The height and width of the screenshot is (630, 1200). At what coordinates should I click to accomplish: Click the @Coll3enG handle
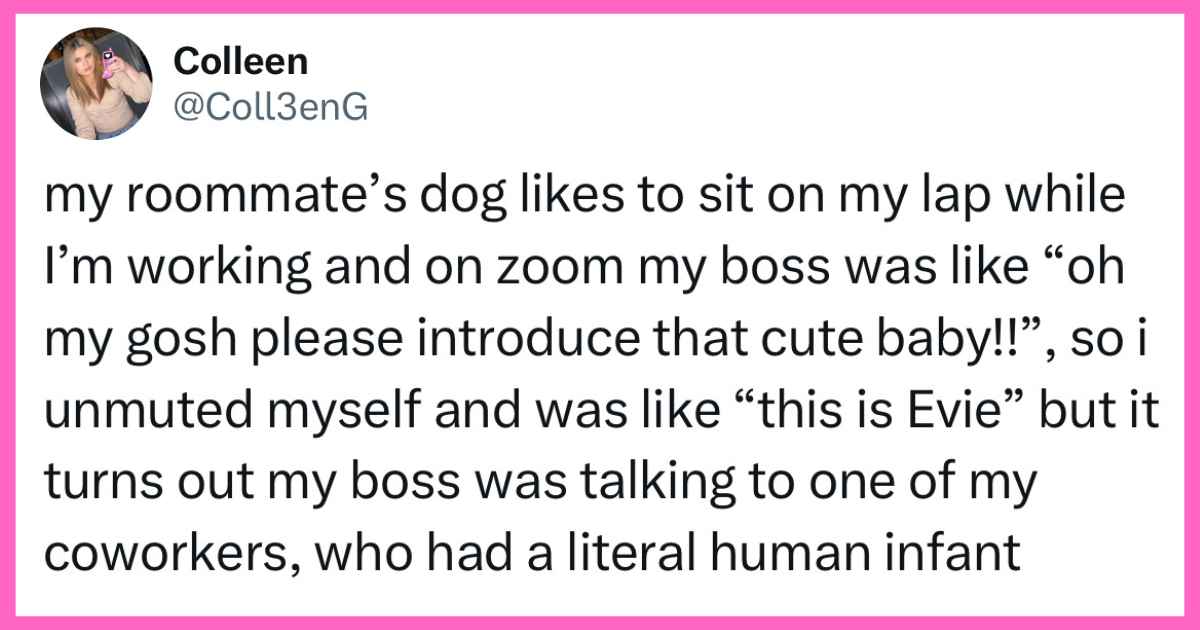[x=271, y=108]
